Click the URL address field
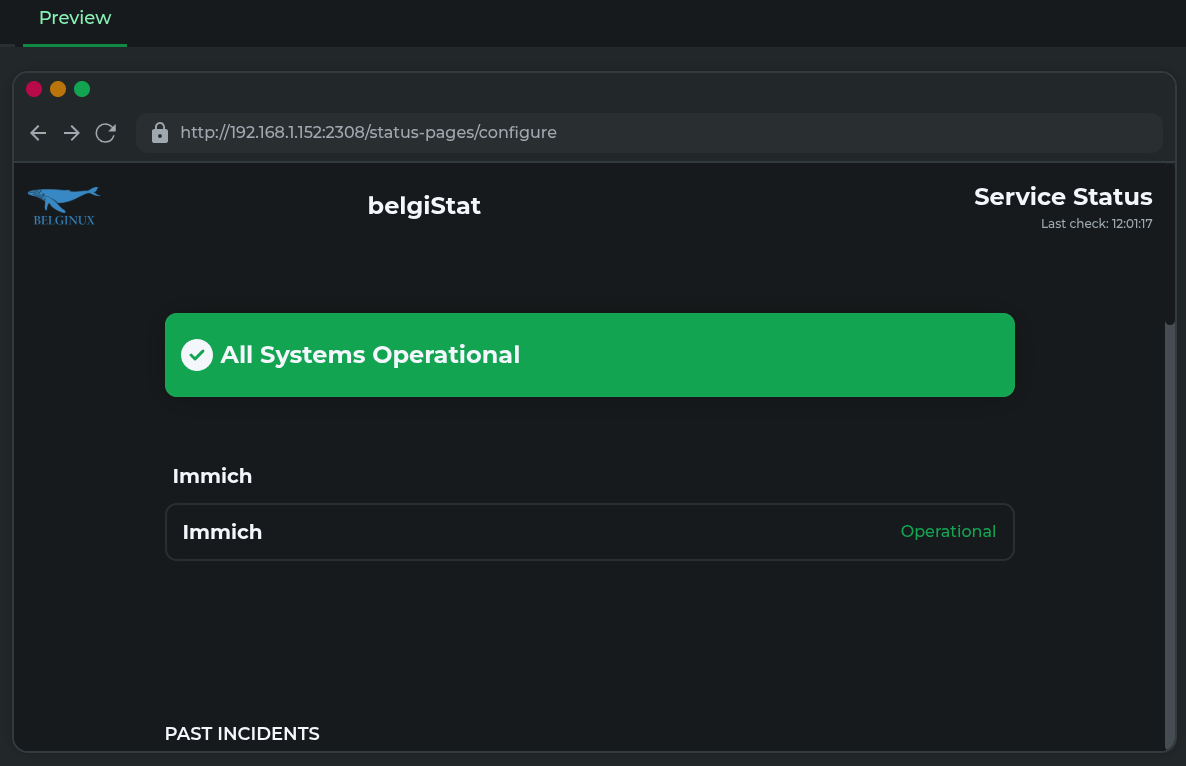 pyautogui.click(x=649, y=132)
